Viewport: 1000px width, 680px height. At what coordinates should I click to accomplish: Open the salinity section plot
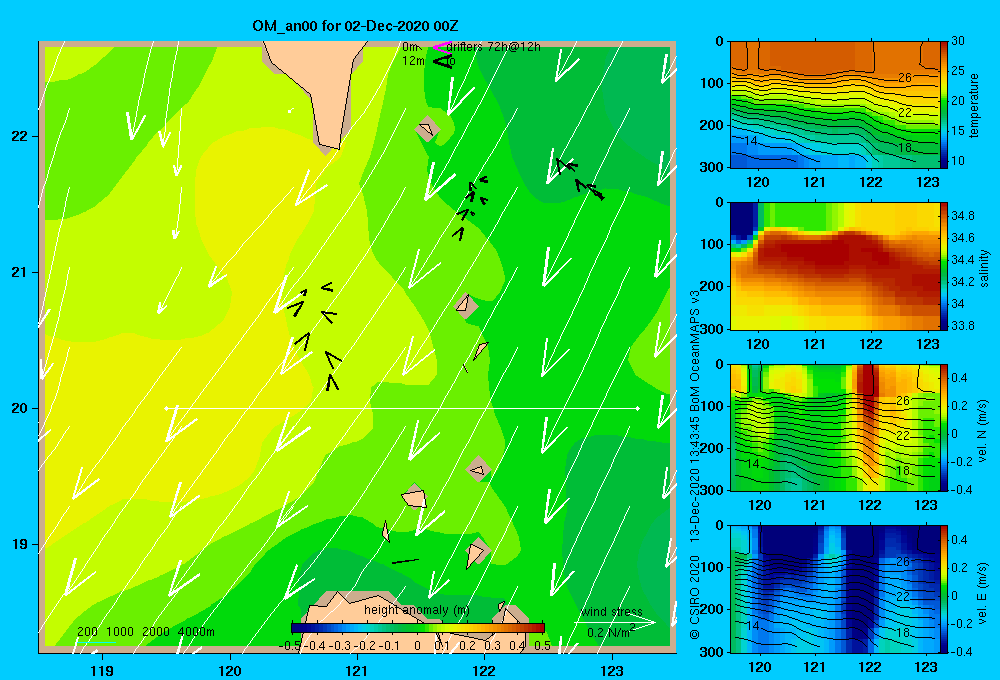click(x=834, y=266)
